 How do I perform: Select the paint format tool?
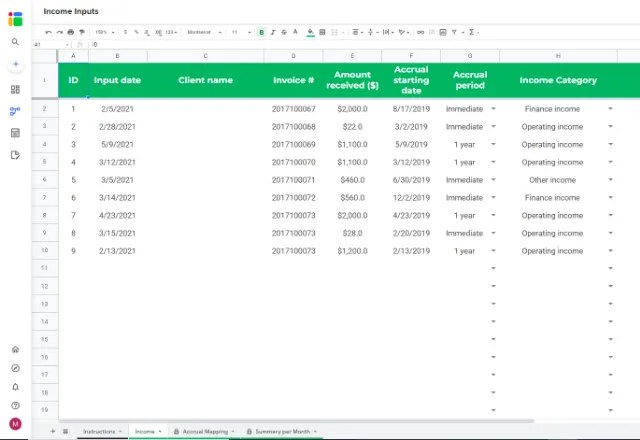point(82,32)
